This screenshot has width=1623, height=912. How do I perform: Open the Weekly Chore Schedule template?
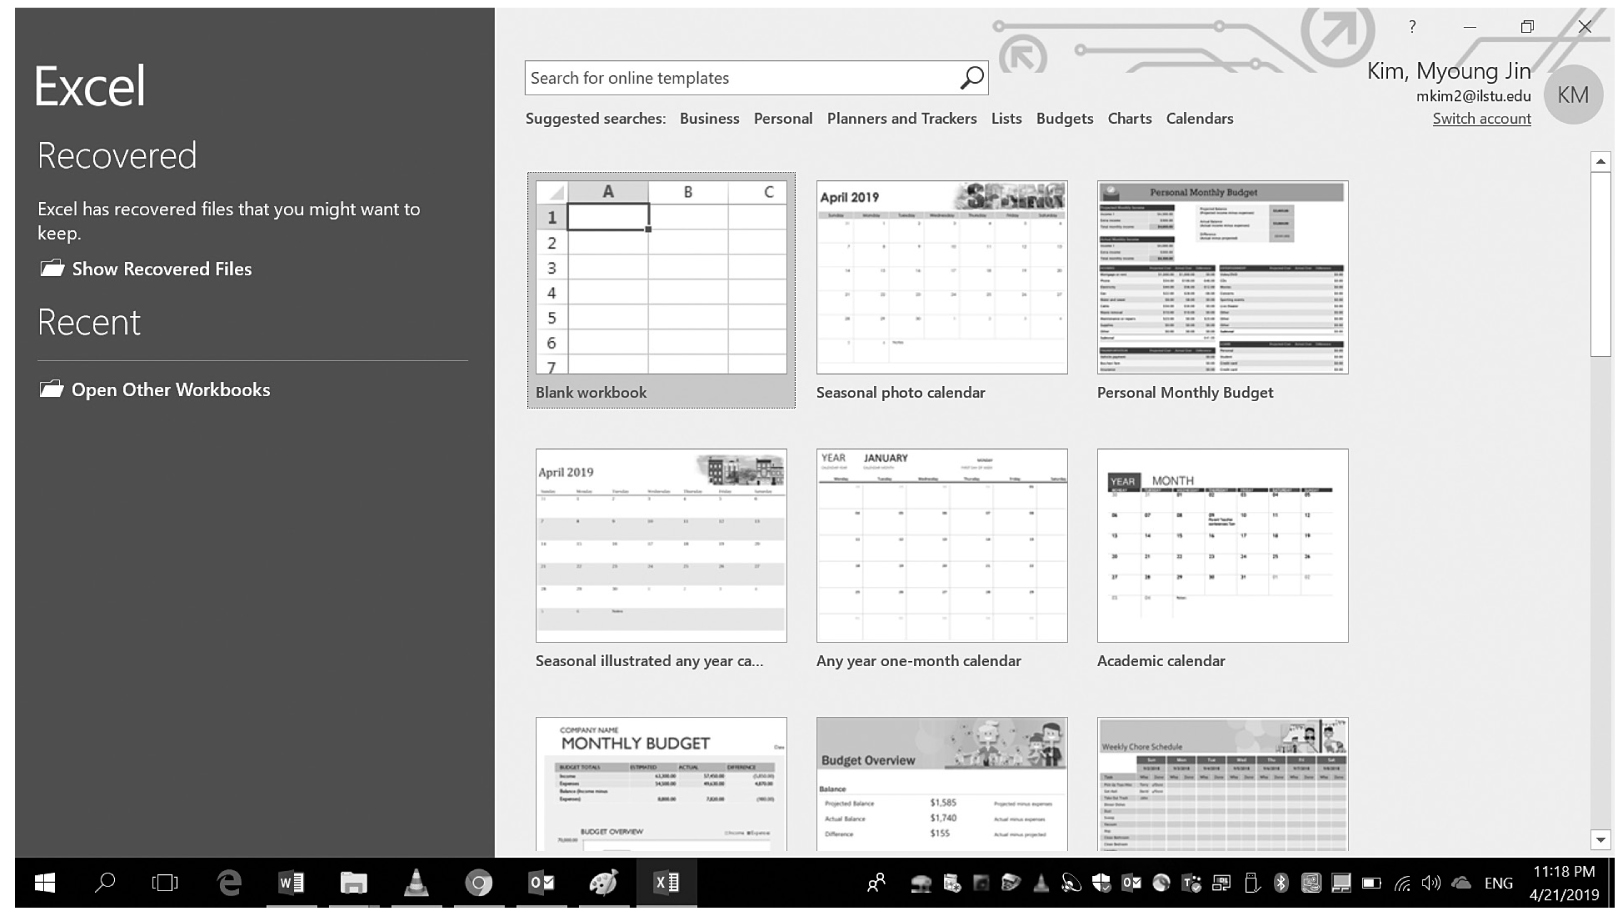(1222, 784)
